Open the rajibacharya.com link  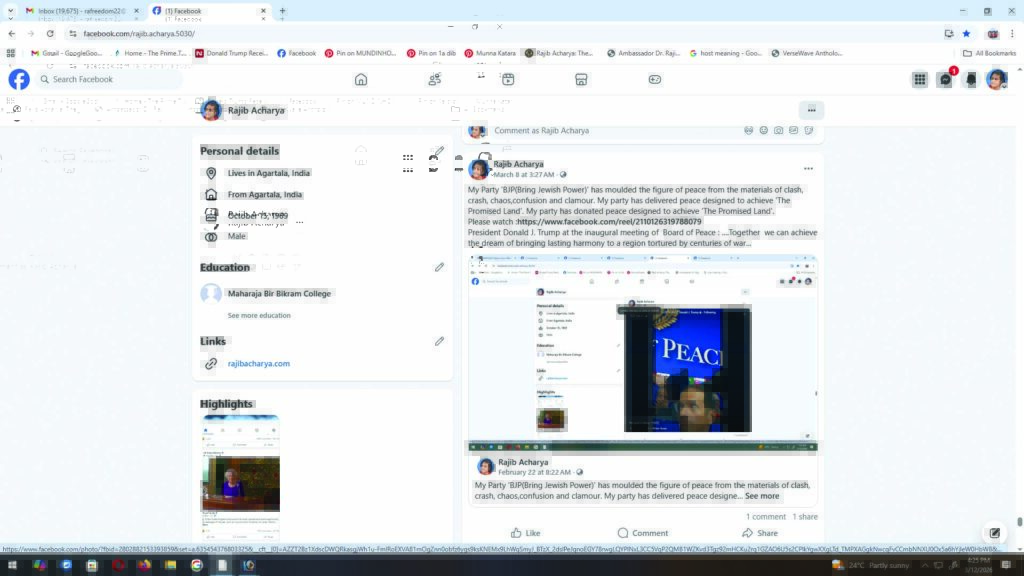(x=259, y=364)
